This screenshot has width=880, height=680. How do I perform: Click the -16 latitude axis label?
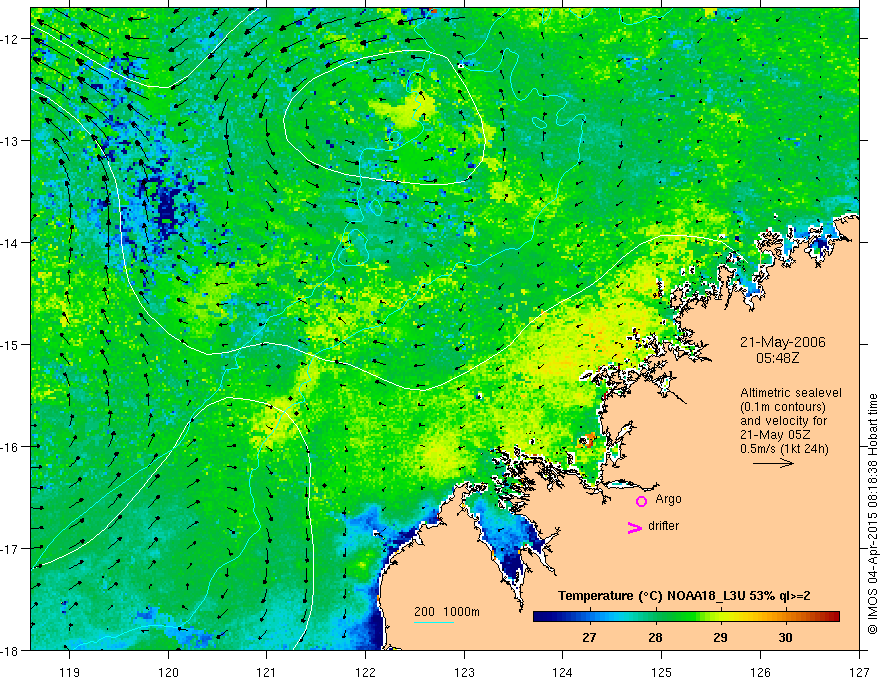pyautogui.click(x=11, y=447)
